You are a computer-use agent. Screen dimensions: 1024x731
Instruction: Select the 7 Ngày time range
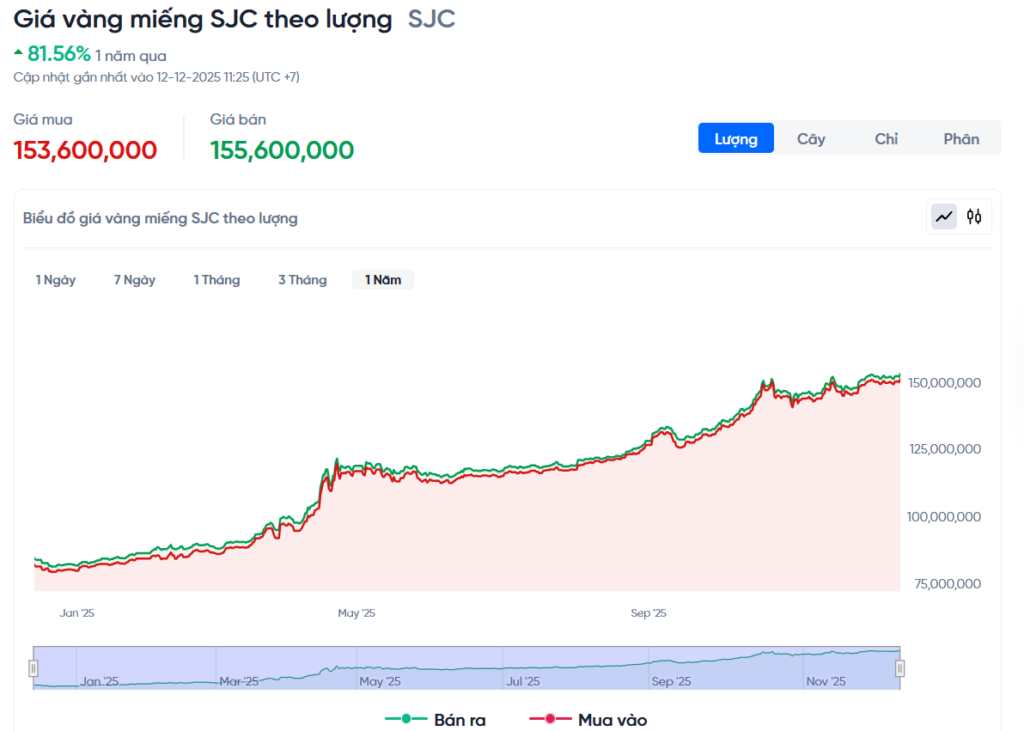[135, 280]
